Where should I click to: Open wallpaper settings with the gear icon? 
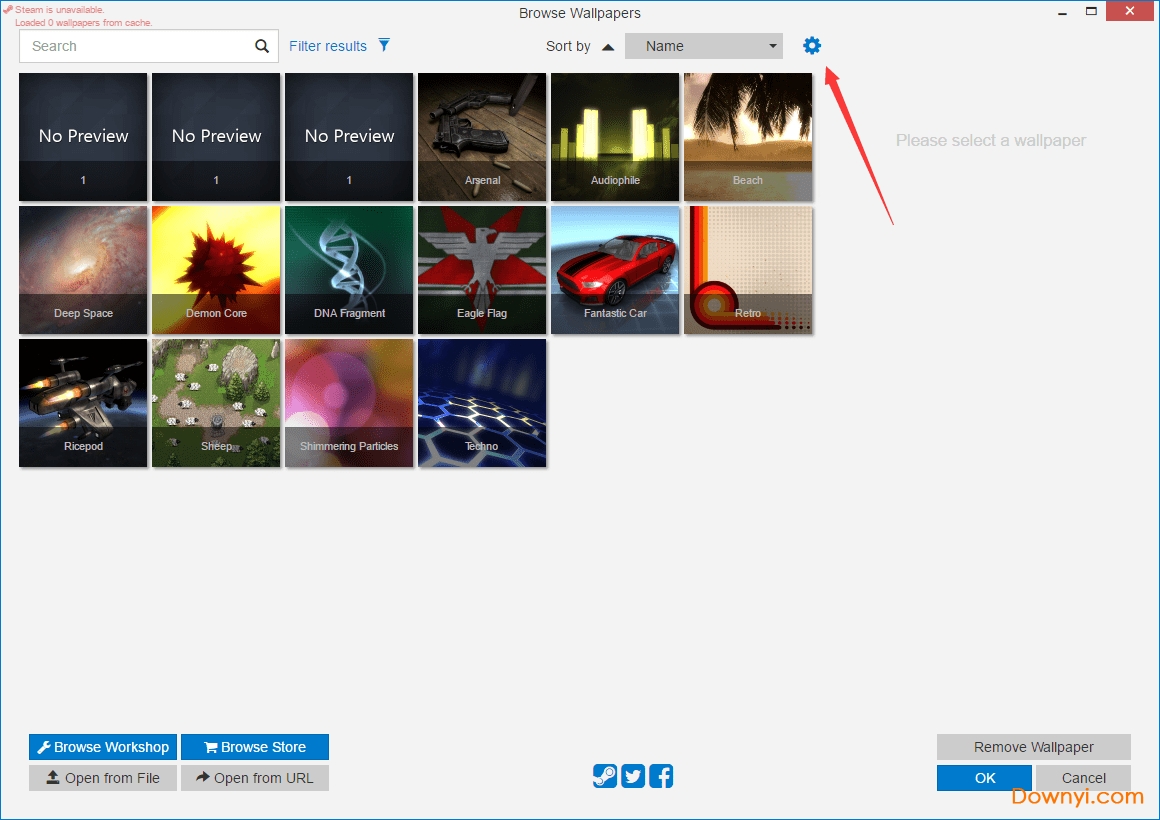(x=811, y=45)
